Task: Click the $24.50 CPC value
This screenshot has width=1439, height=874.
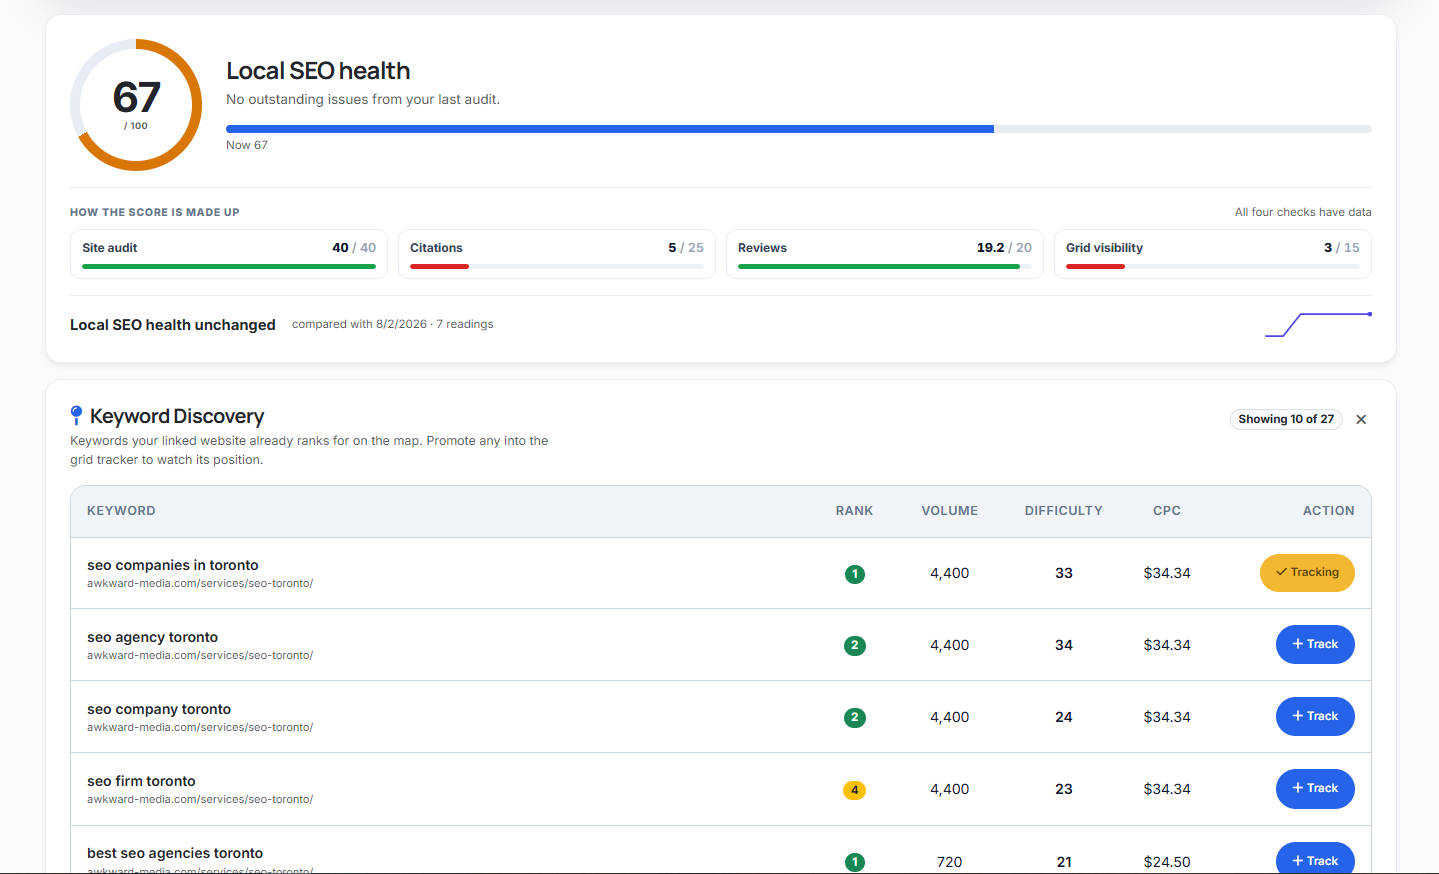Action: point(1167,862)
